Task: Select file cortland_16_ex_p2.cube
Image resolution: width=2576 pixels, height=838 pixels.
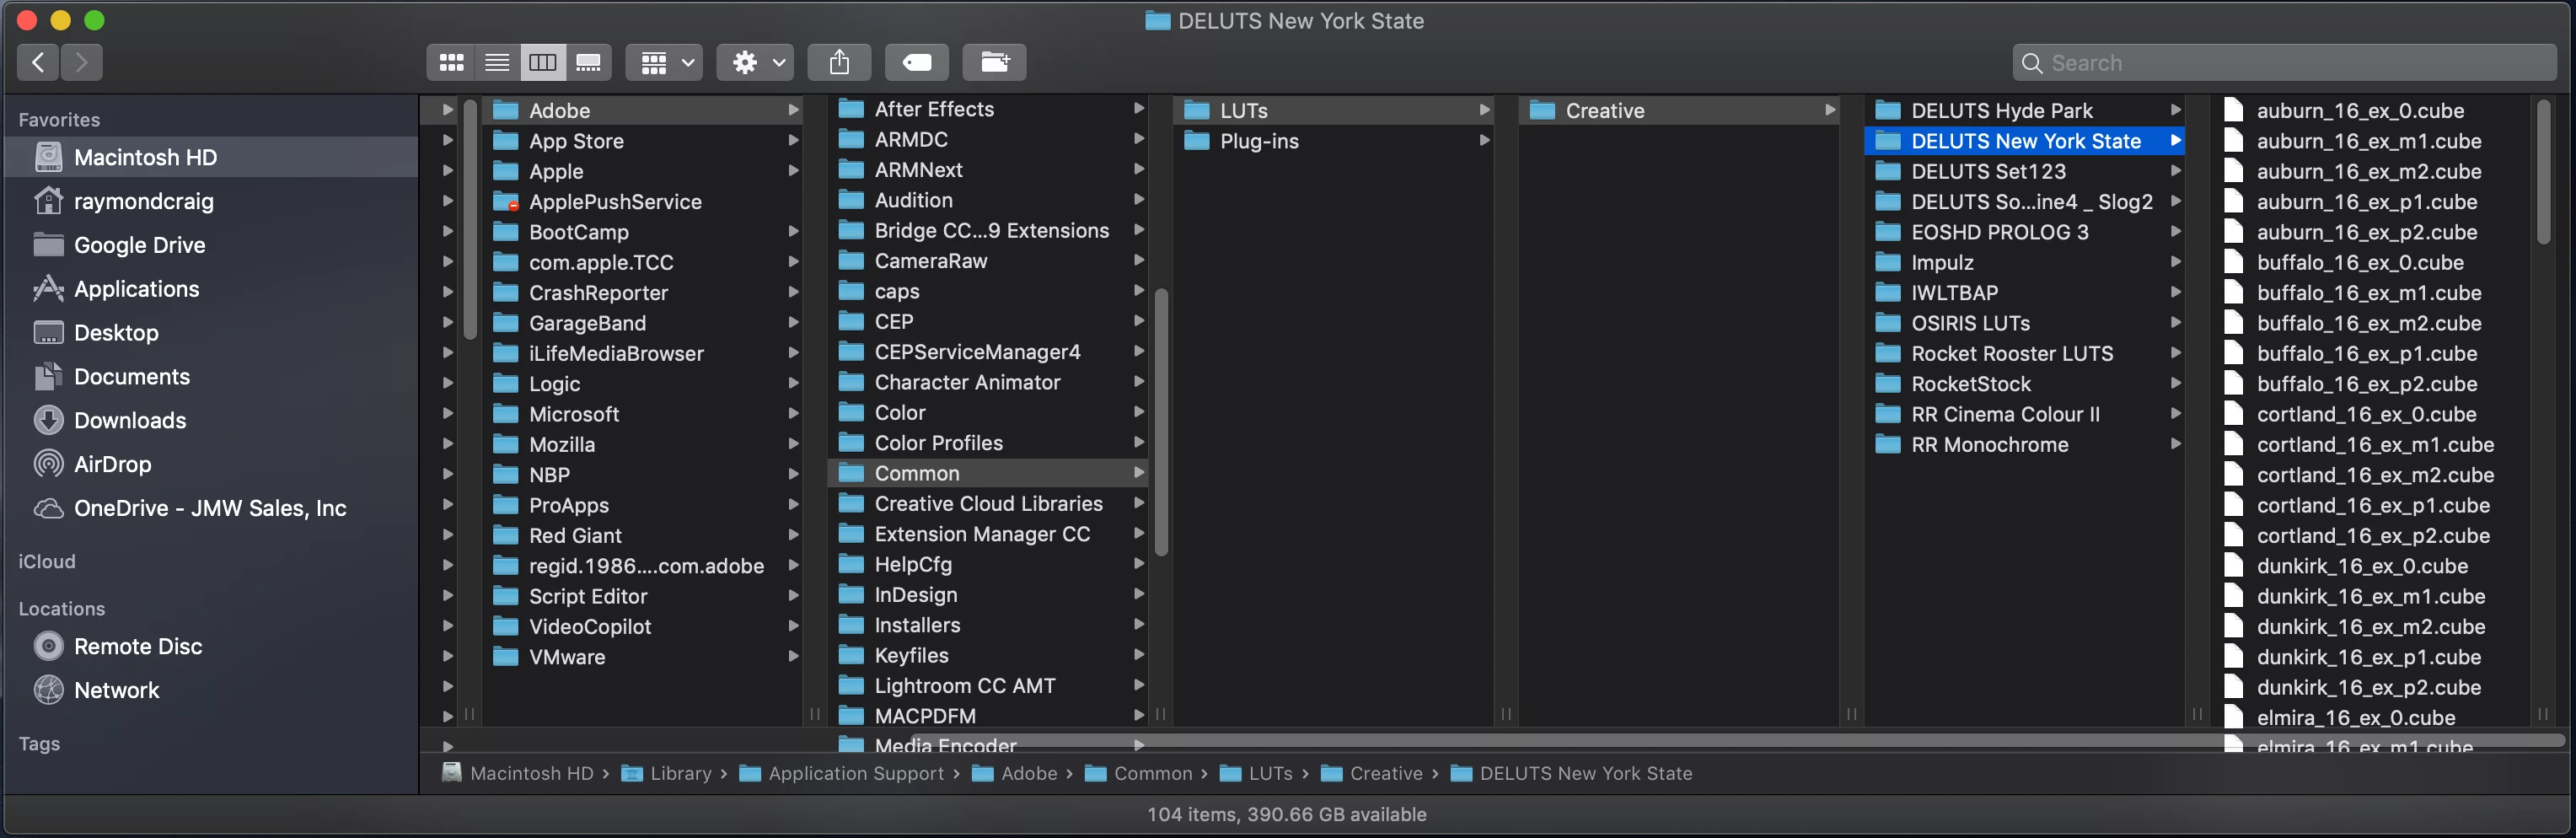Action: (x=2372, y=535)
